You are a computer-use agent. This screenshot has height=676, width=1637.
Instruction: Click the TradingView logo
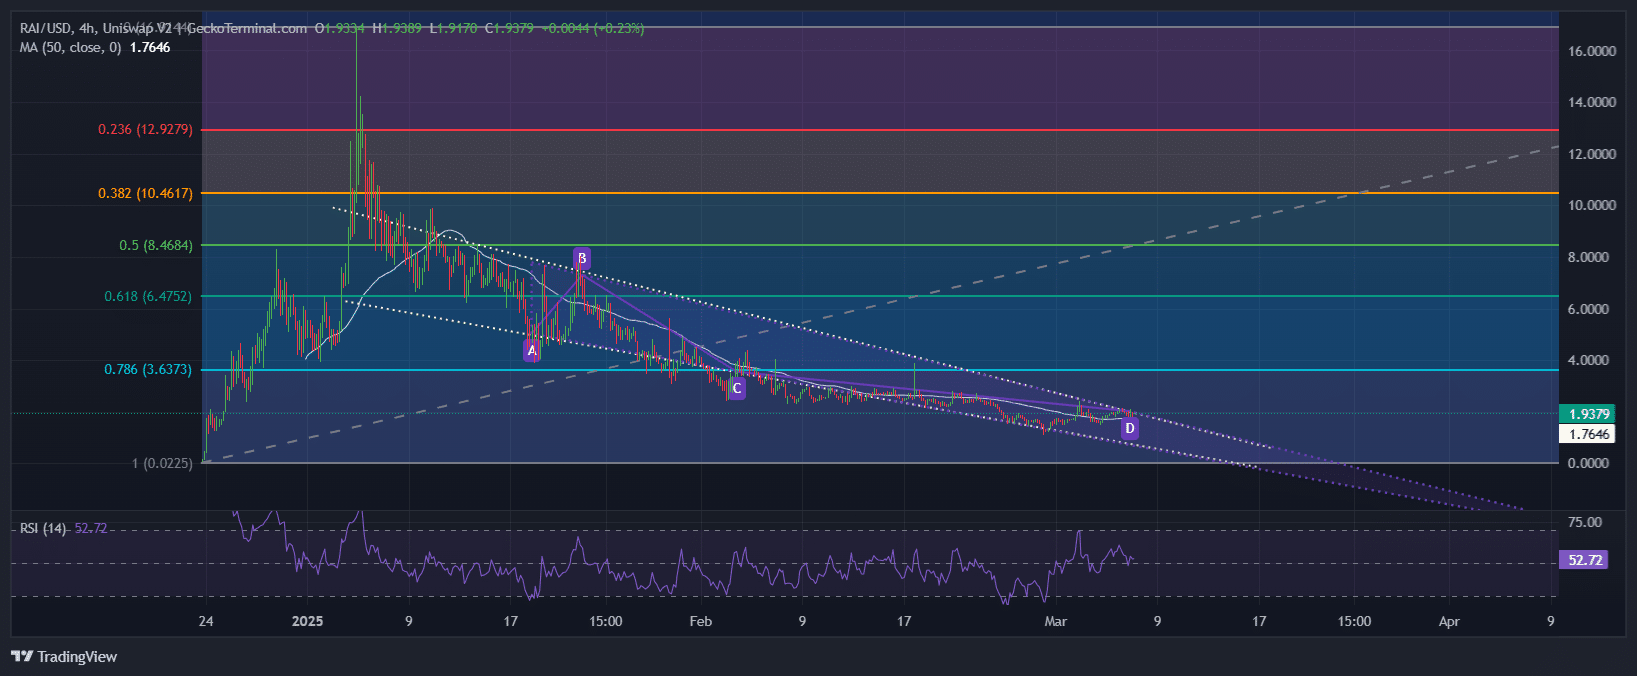[64, 657]
